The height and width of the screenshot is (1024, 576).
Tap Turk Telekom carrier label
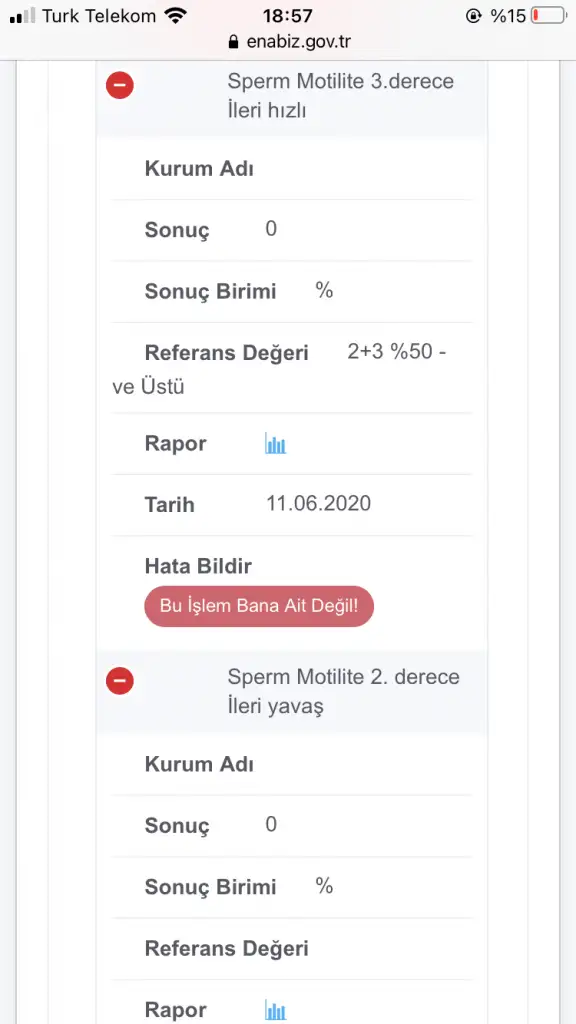(99, 16)
